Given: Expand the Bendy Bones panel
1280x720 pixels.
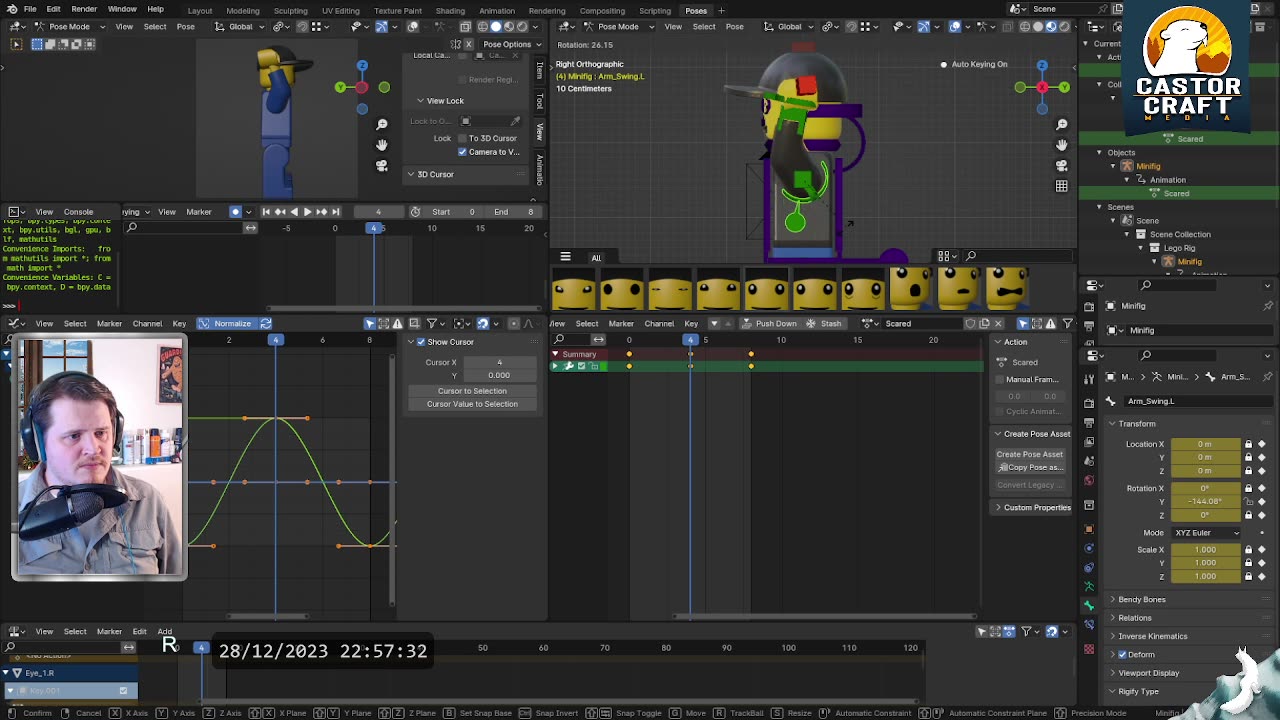Looking at the screenshot, I should coord(1141,600).
